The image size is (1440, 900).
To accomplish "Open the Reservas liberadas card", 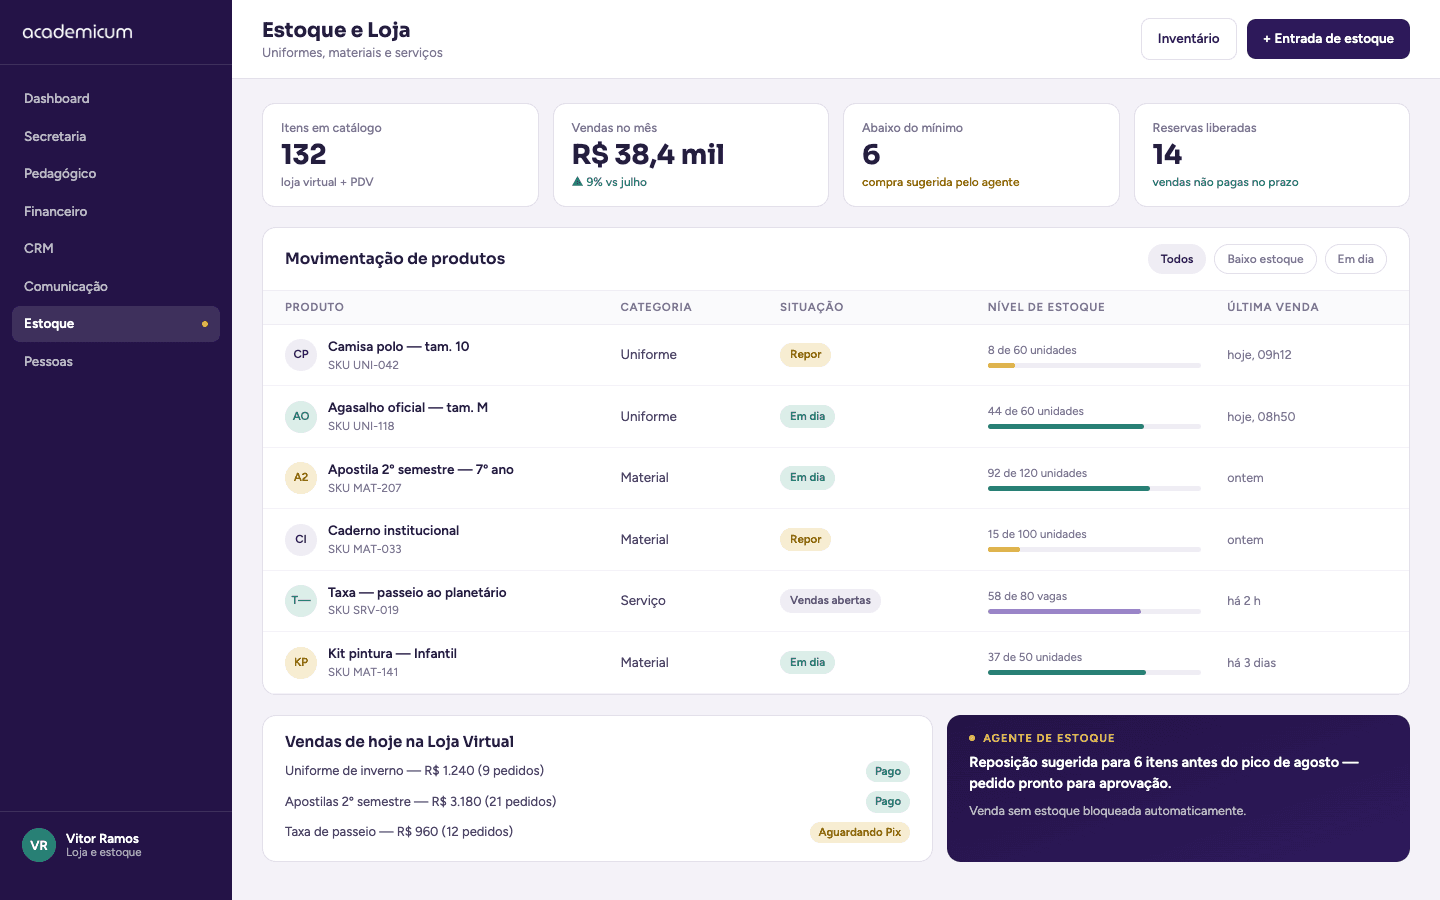I will coord(1272,155).
